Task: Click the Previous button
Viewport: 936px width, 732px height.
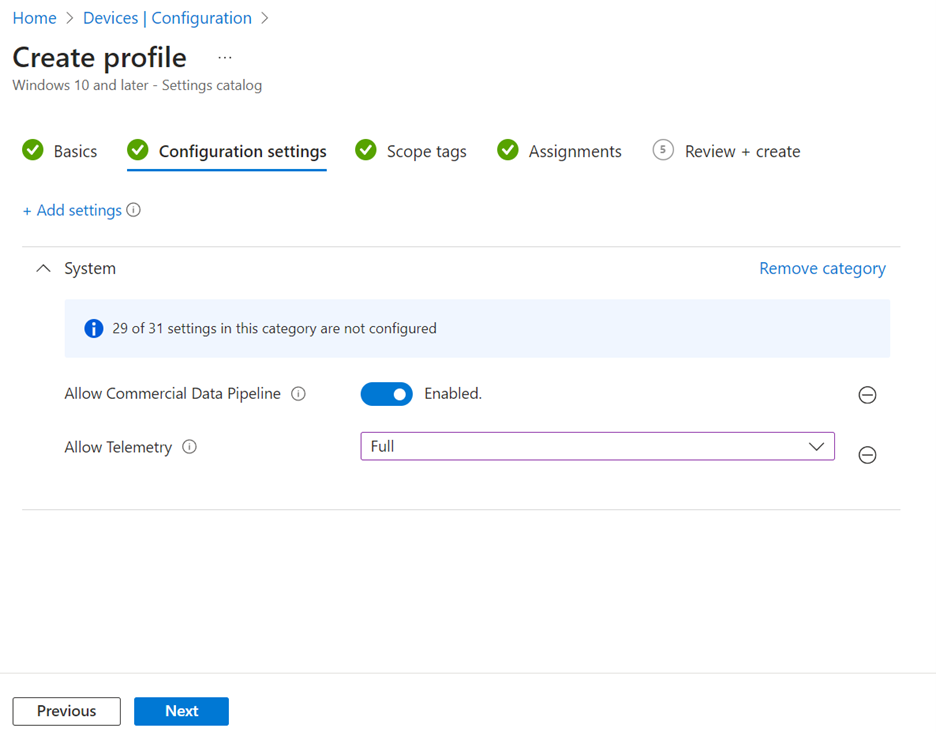Action: point(67,711)
